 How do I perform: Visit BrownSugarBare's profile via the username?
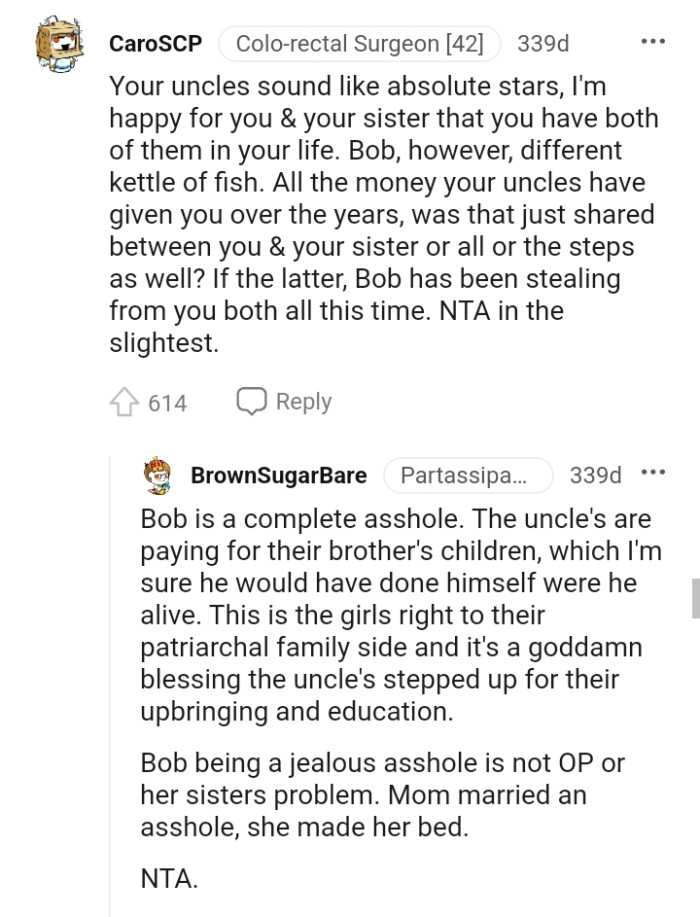280,476
